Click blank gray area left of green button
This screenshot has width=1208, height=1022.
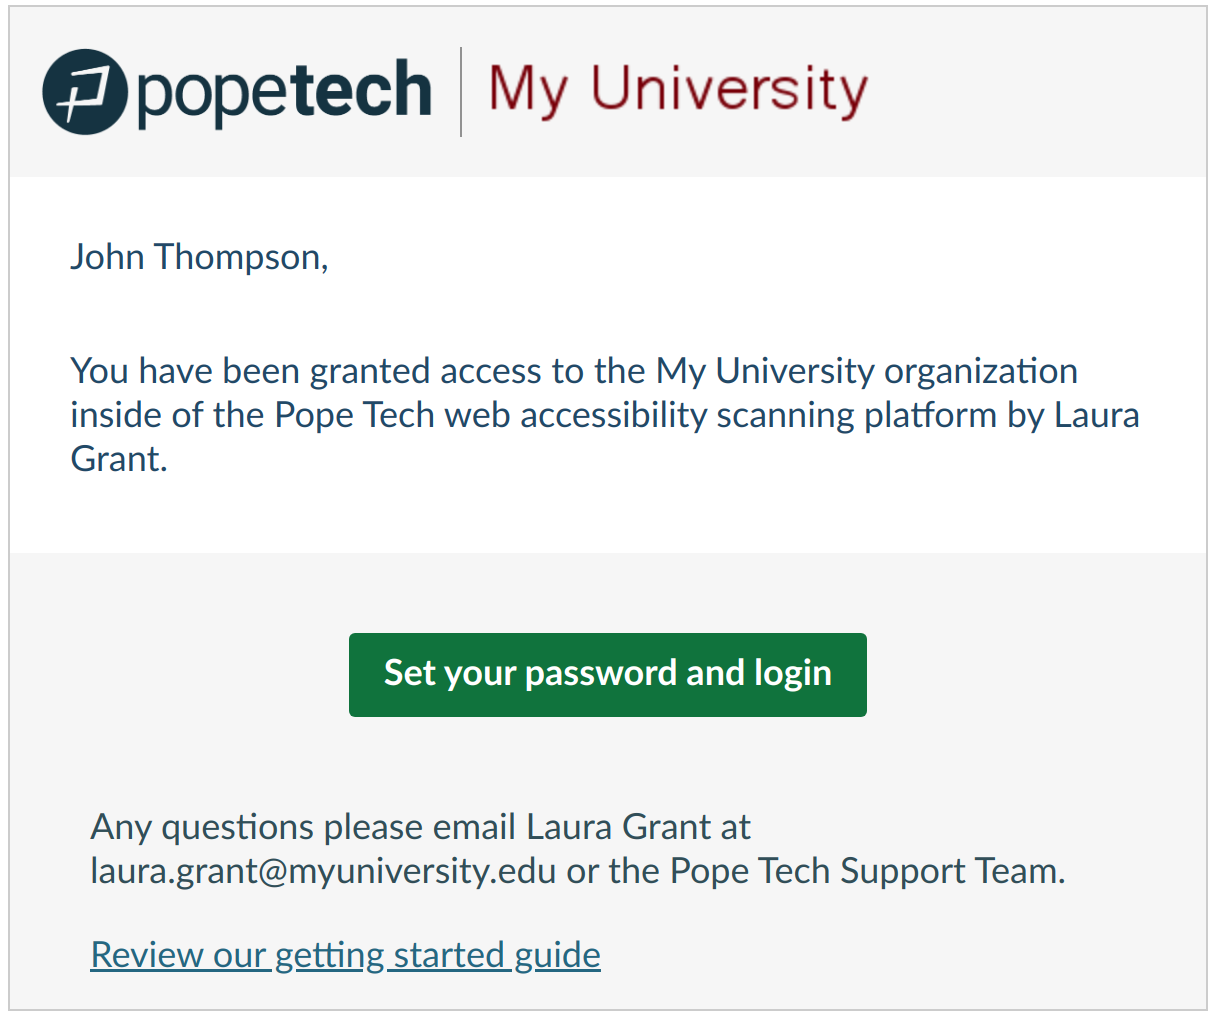click(180, 674)
